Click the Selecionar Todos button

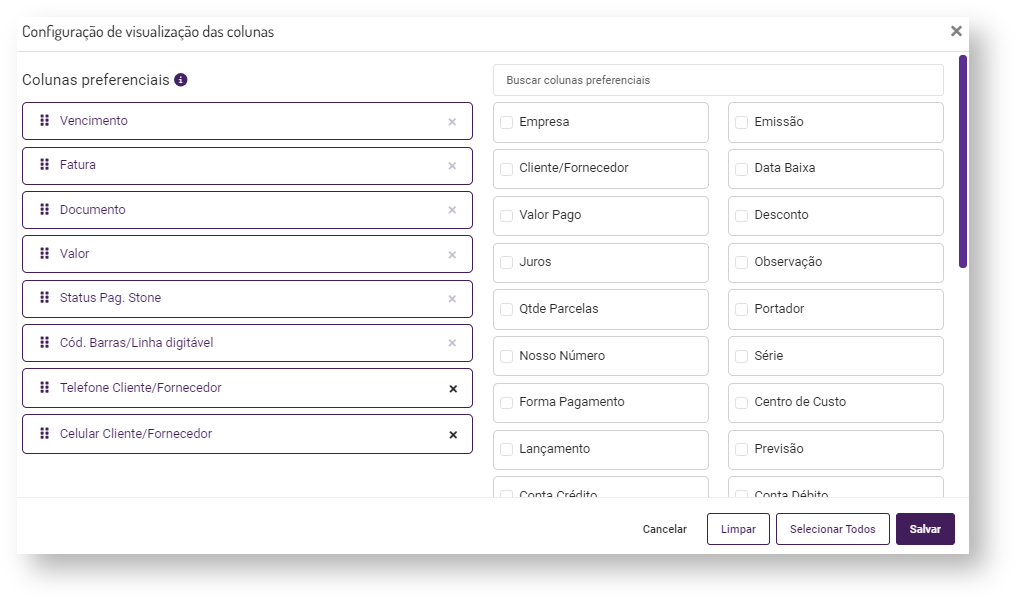[x=832, y=529]
